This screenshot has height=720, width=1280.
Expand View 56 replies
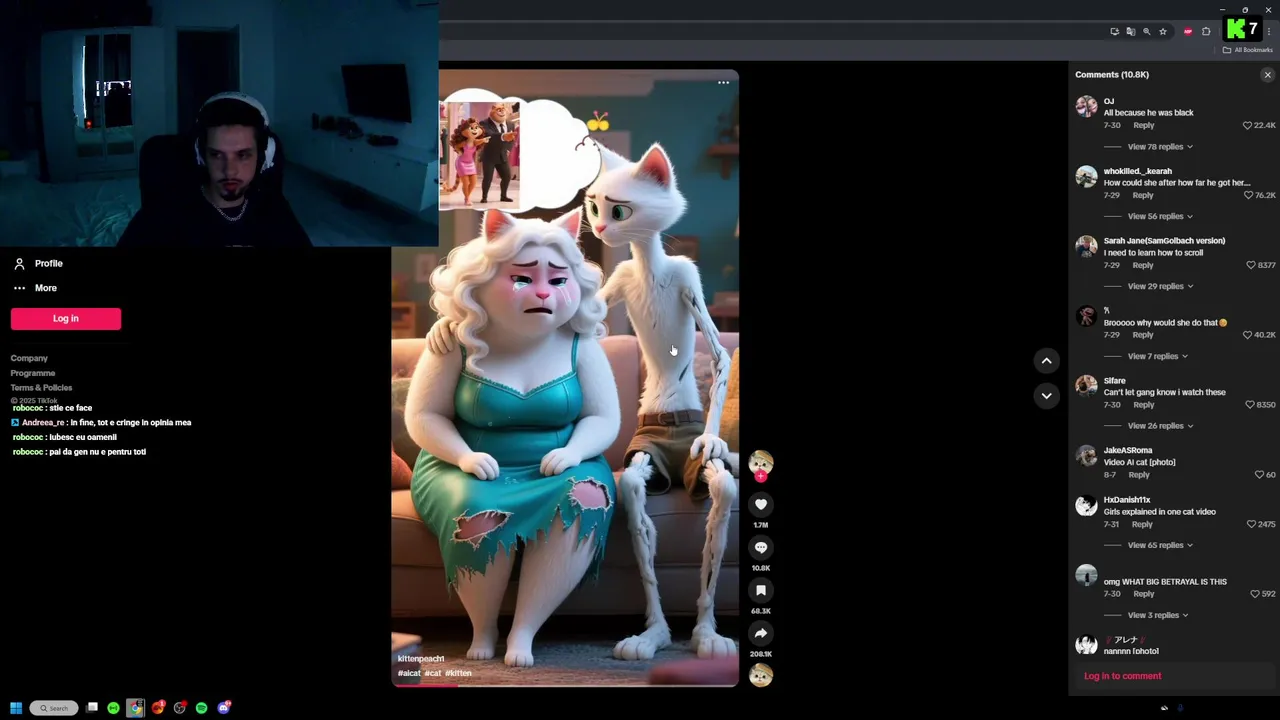pyautogui.click(x=1159, y=216)
